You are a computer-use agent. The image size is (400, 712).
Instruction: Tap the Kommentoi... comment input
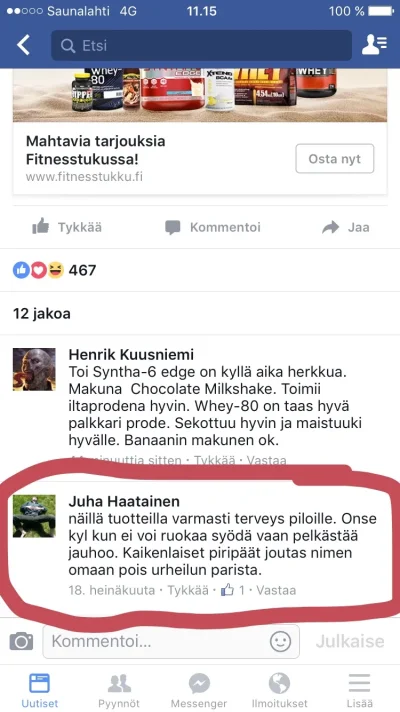tap(171, 642)
